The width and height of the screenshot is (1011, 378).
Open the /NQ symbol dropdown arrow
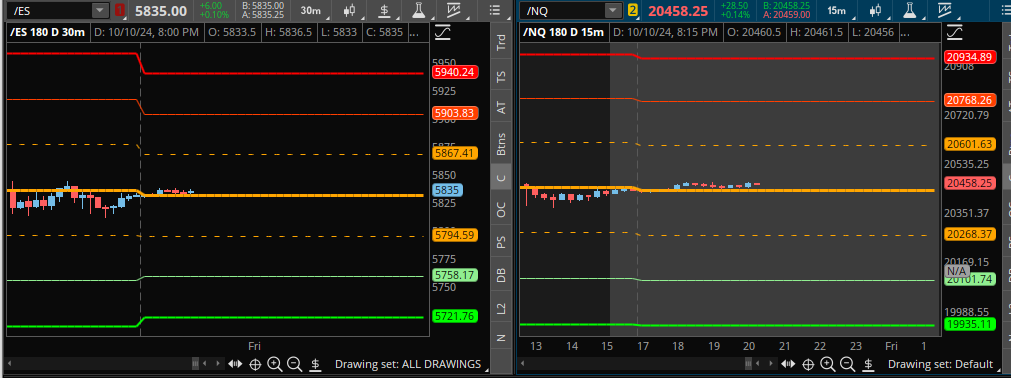coord(613,11)
